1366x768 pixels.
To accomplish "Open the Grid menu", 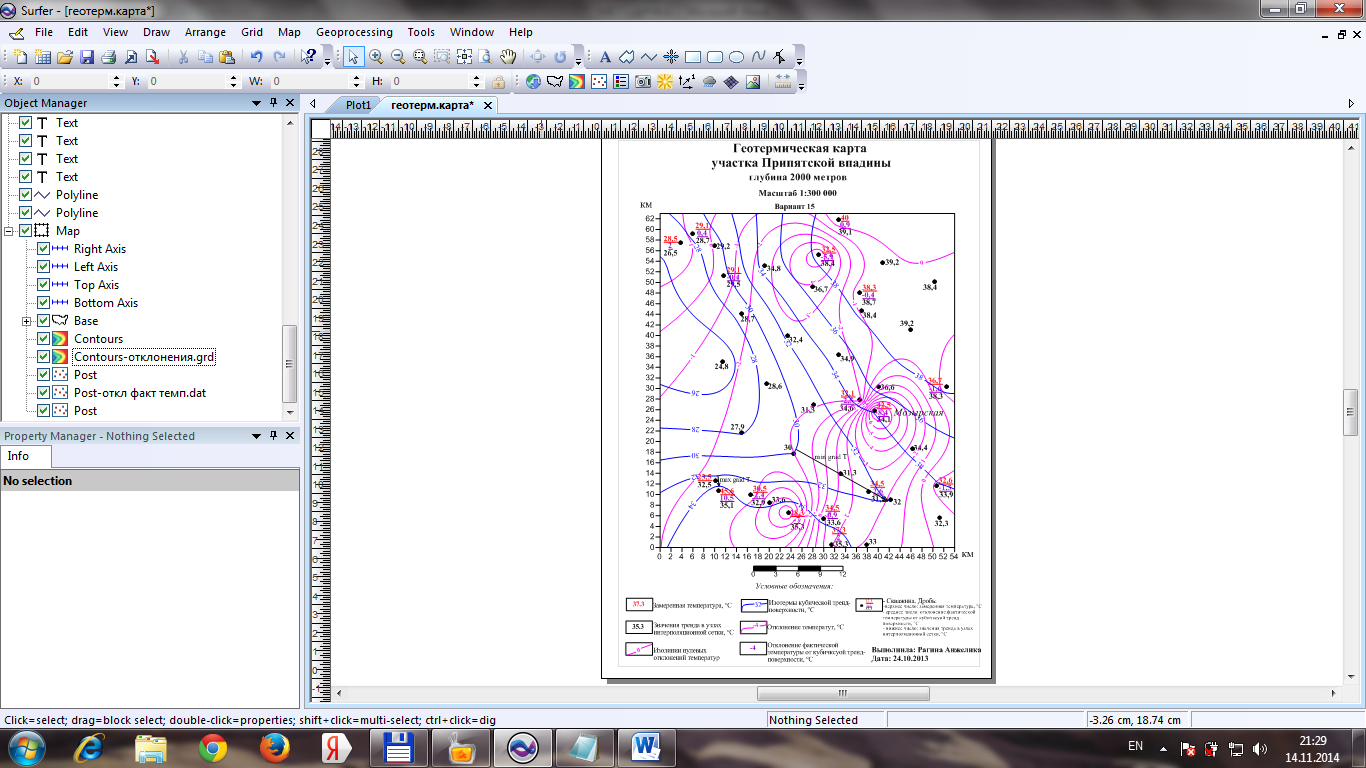I will (x=252, y=32).
